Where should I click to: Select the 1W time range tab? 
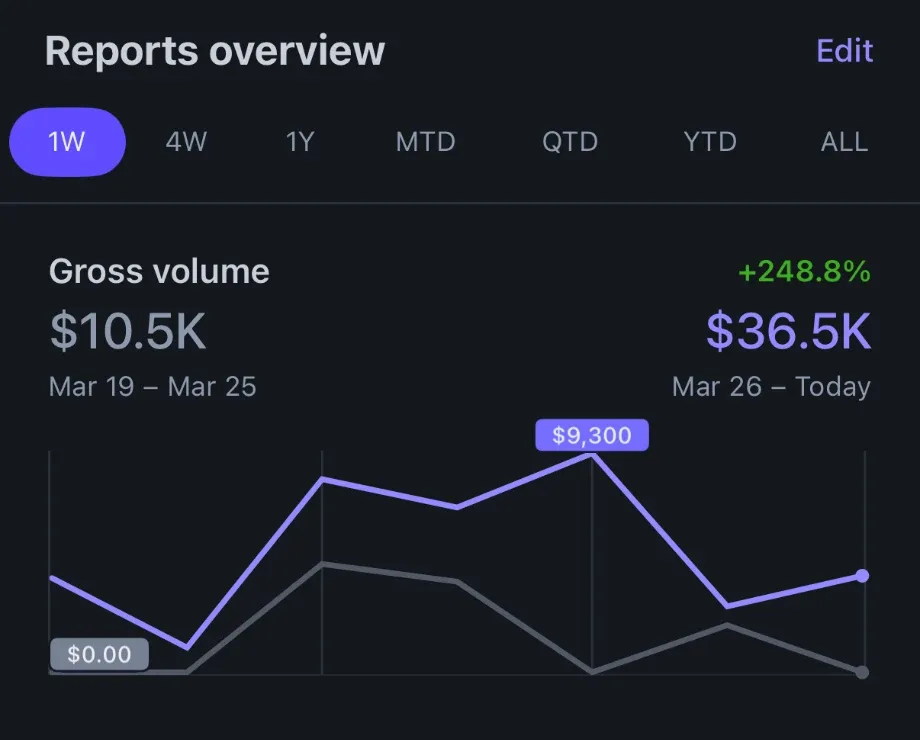(x=67, y=142)
